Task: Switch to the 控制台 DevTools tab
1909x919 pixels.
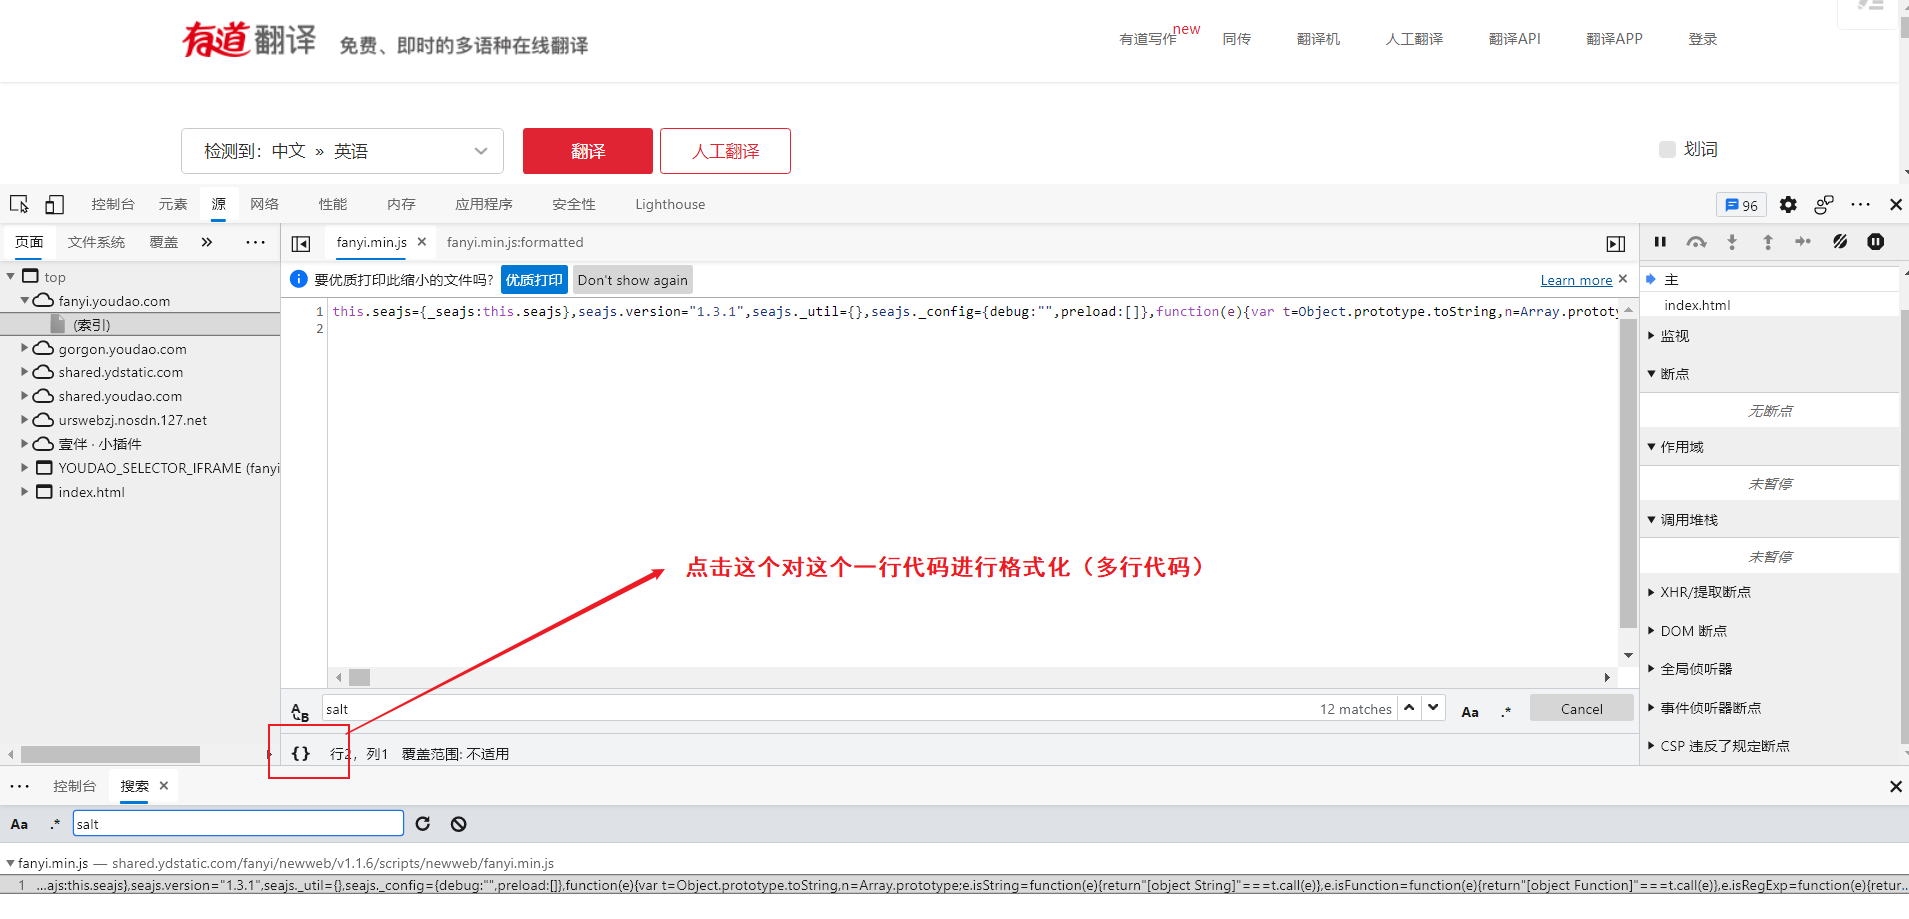Action: pos(113,204)
